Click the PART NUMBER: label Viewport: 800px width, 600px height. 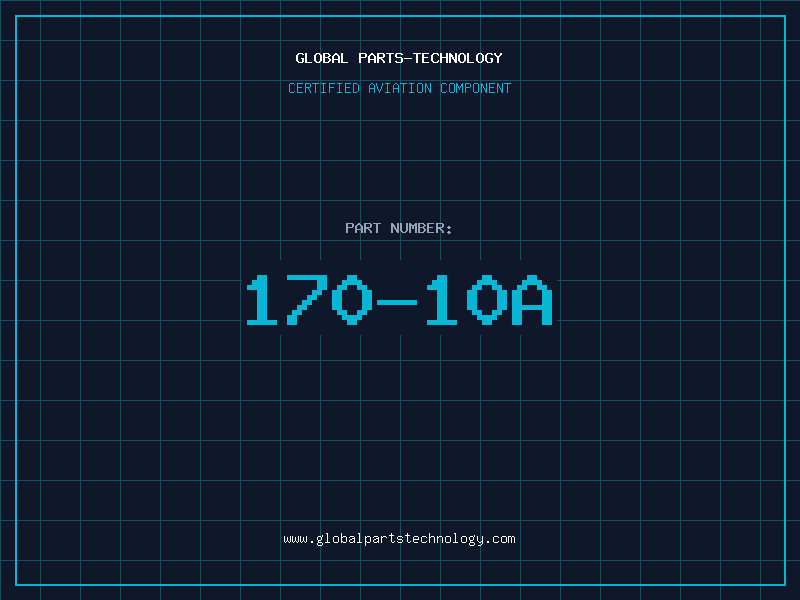pos(399,228)
